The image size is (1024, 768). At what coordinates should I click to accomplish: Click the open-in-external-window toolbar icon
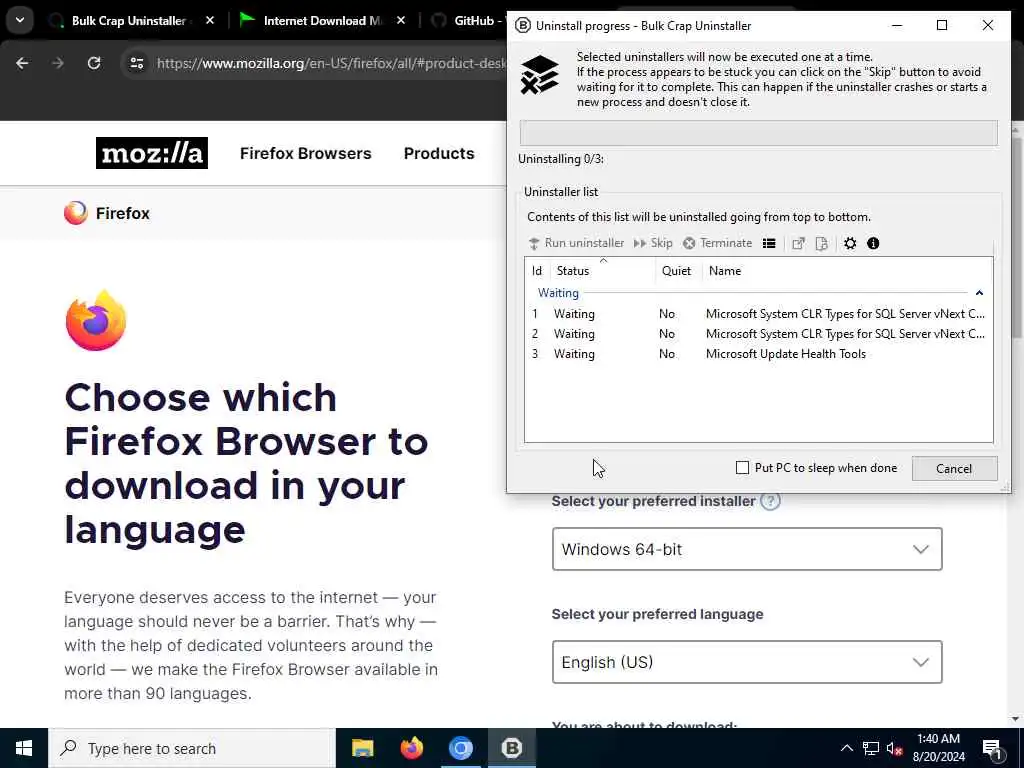[798, 243]
